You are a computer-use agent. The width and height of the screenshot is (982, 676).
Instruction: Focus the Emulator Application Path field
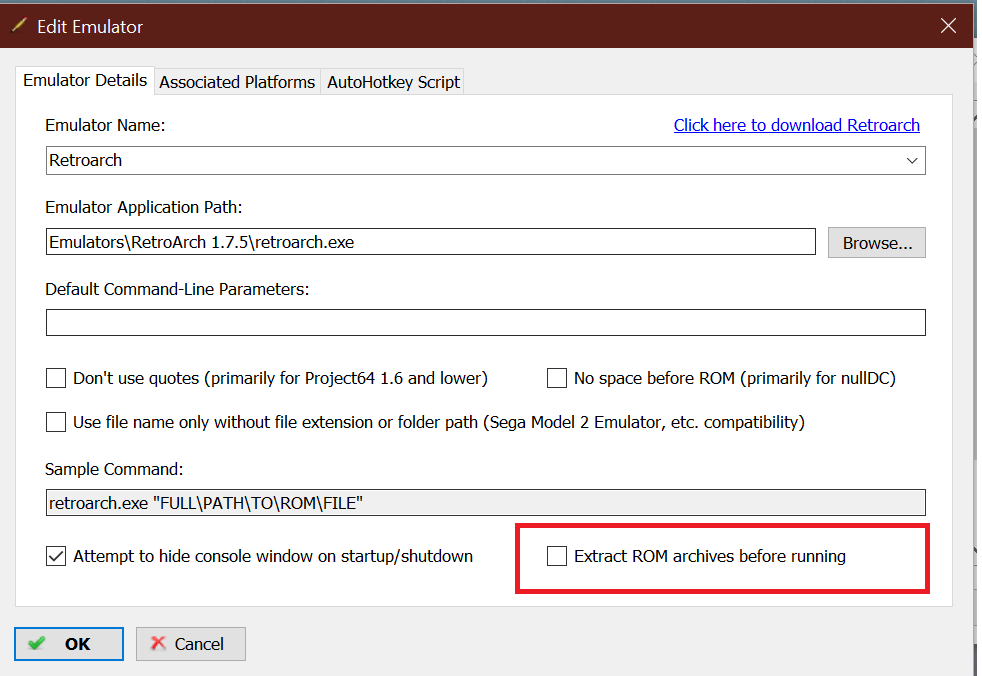coord(430,242)
